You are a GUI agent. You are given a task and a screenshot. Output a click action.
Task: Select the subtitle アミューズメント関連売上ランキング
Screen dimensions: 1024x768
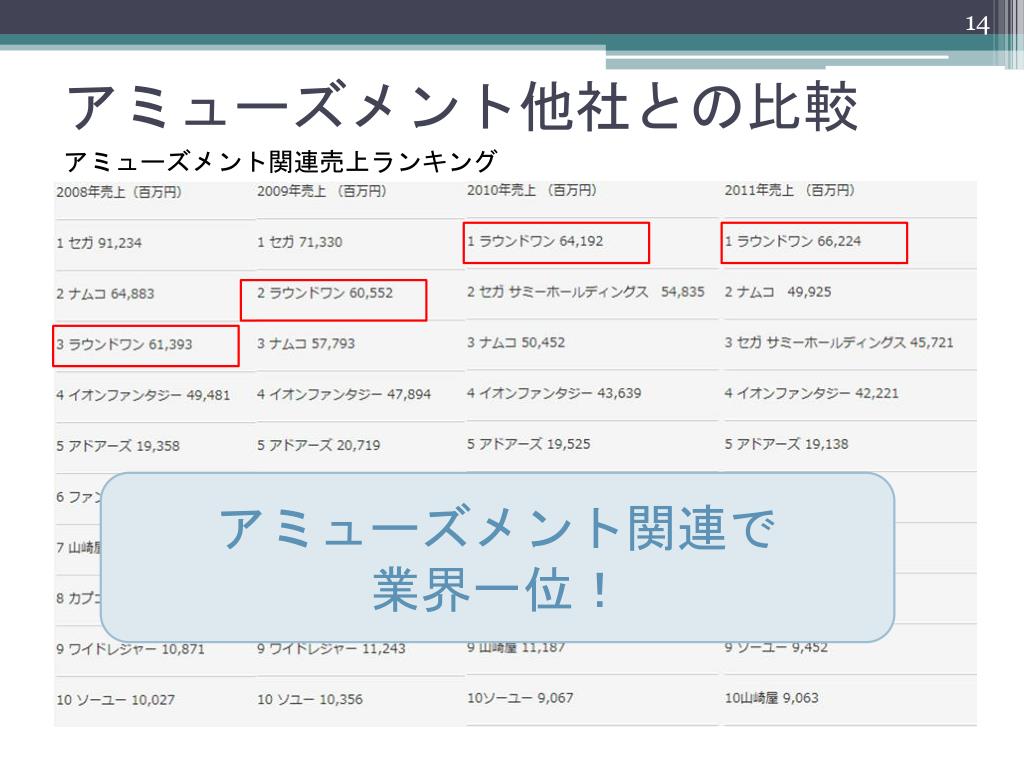(x=281, y=161)
